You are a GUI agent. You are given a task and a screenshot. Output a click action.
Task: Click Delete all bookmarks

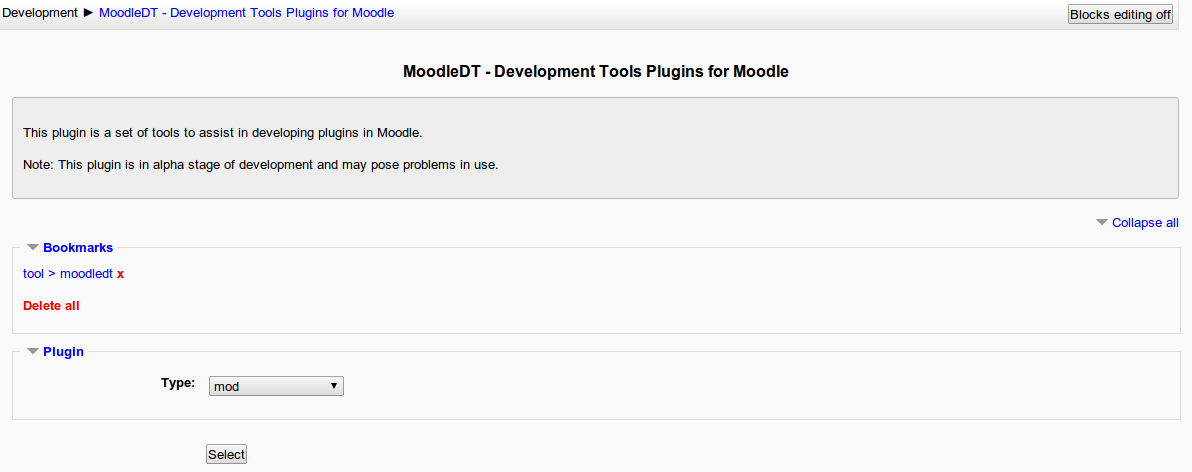(51, 306)
